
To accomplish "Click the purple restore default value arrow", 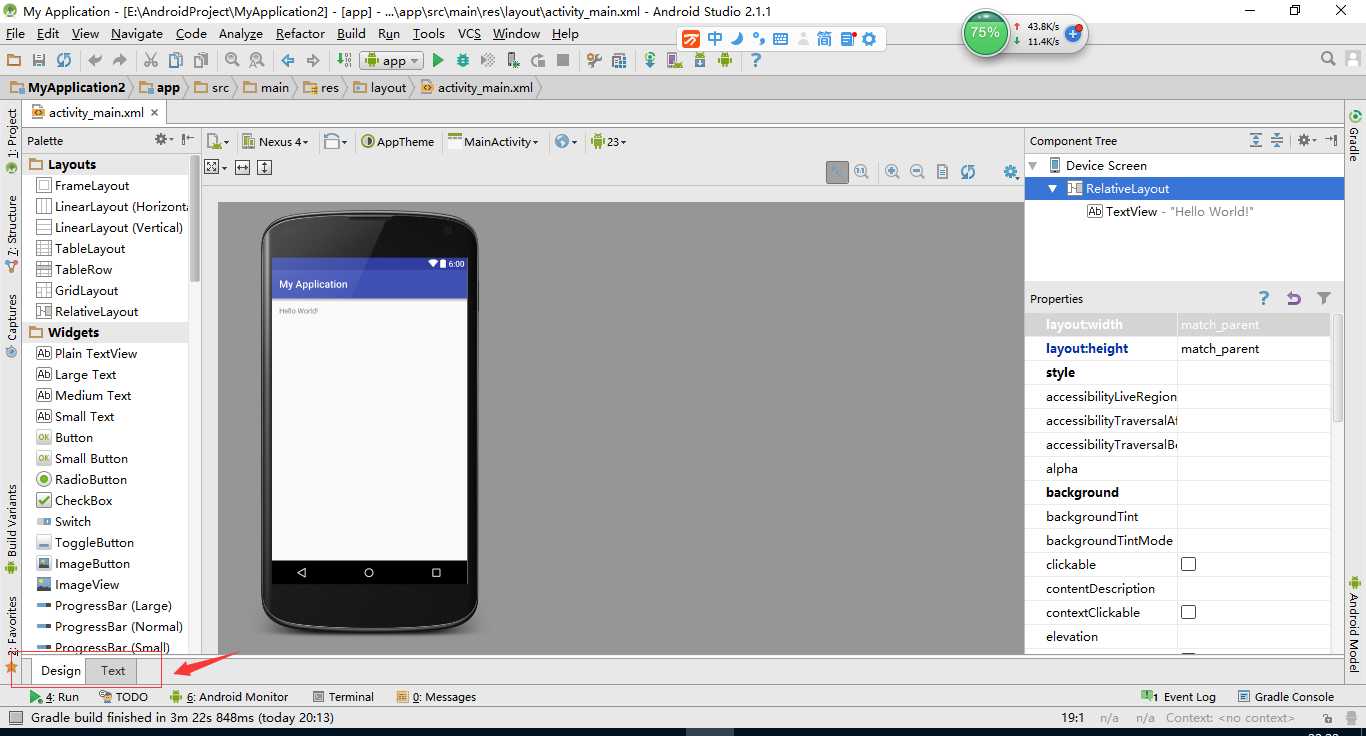I will [1294, 298].
